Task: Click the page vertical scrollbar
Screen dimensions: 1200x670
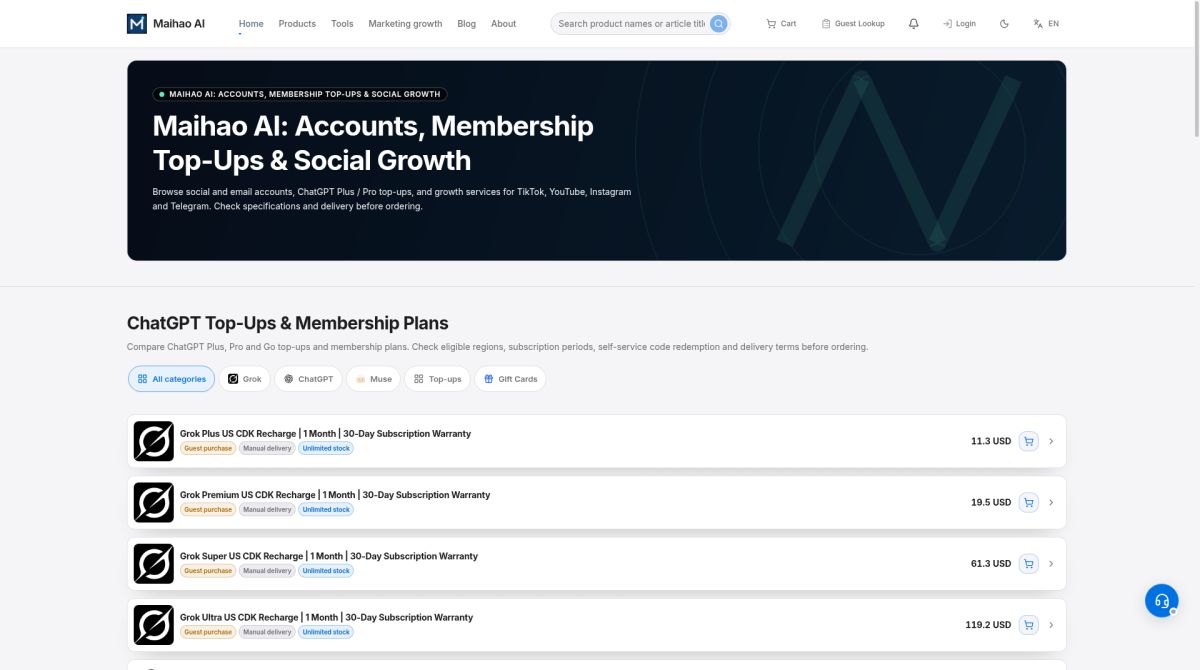Action: (1195, 70)
